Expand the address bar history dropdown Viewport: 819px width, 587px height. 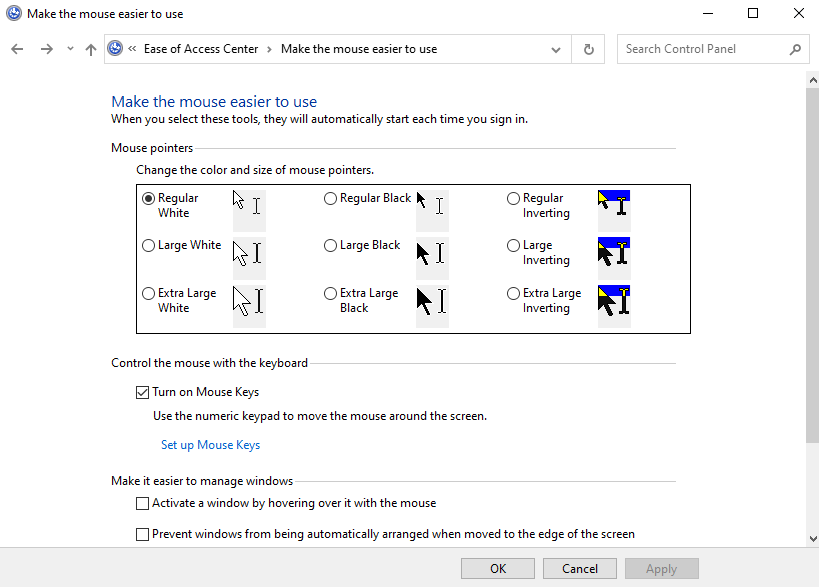(x=556, y=49)
